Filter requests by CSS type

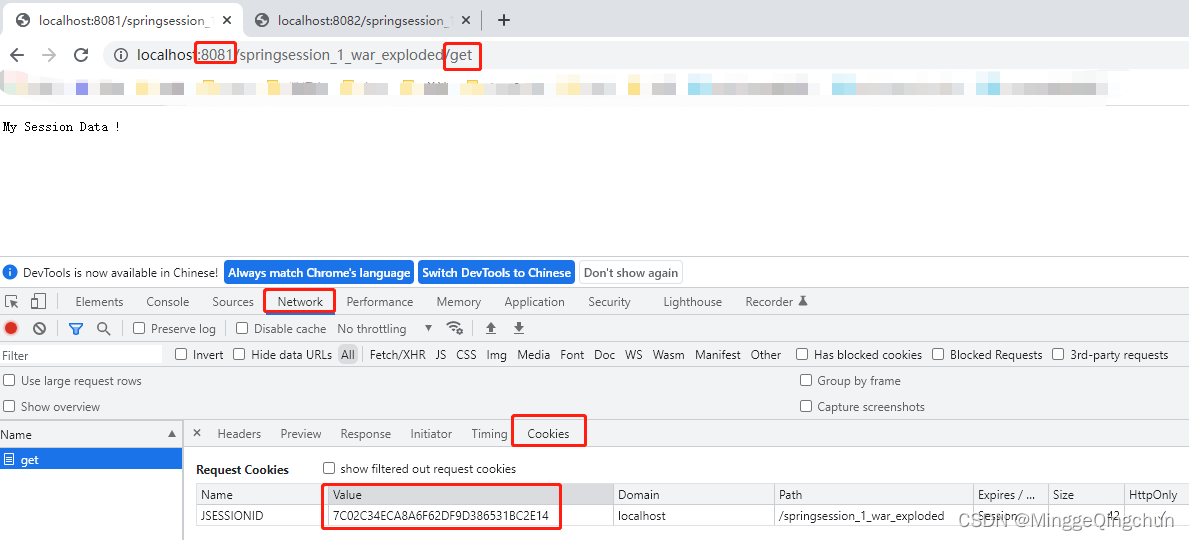click(466, 354)
